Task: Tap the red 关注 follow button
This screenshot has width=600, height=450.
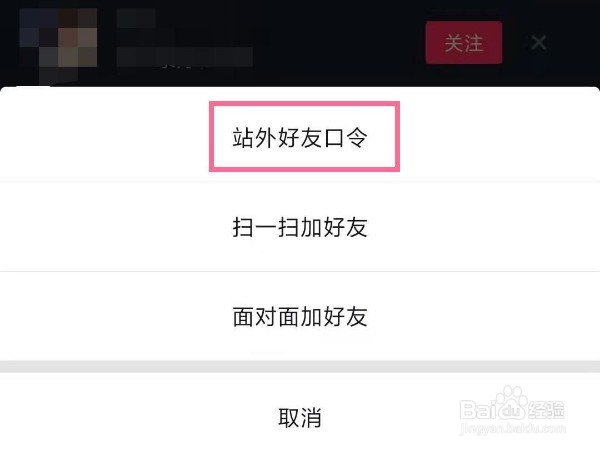Action: [463, 42]
